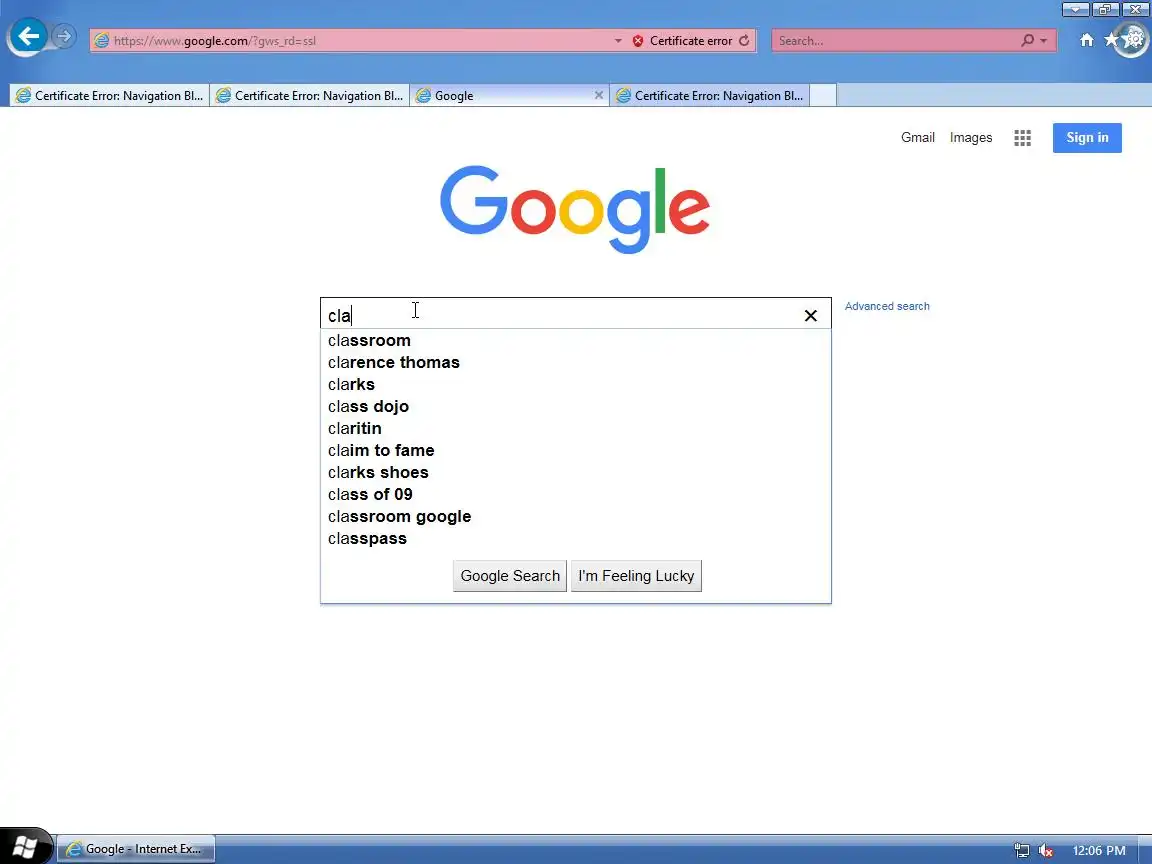Open Advanced search link
1152x864 pixels.
(x=887, y=306)
